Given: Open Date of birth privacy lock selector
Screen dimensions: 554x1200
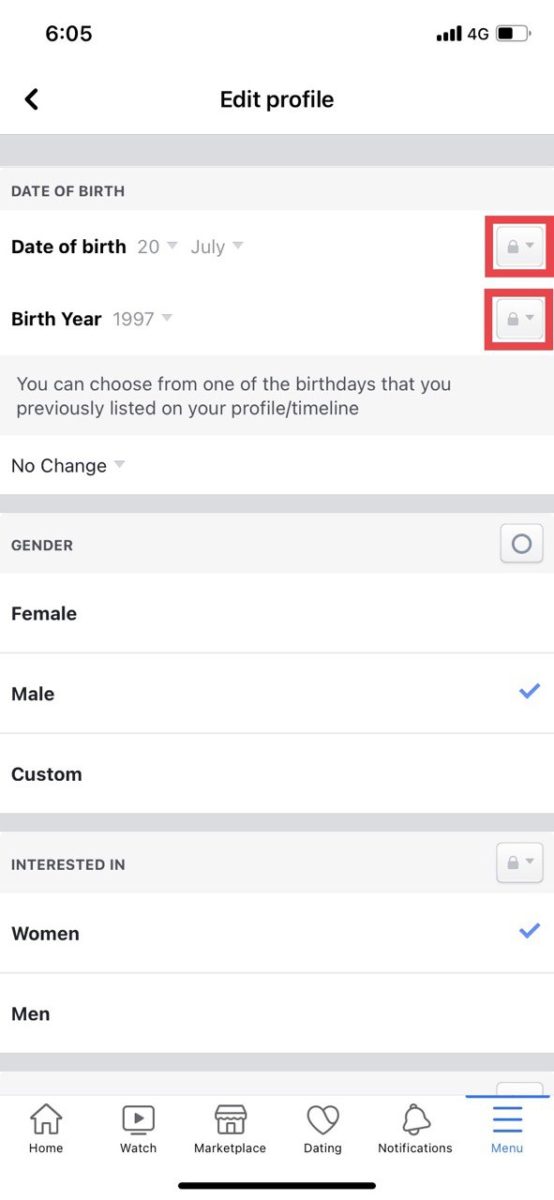Looking at the screenshot, I should [520, 246].
